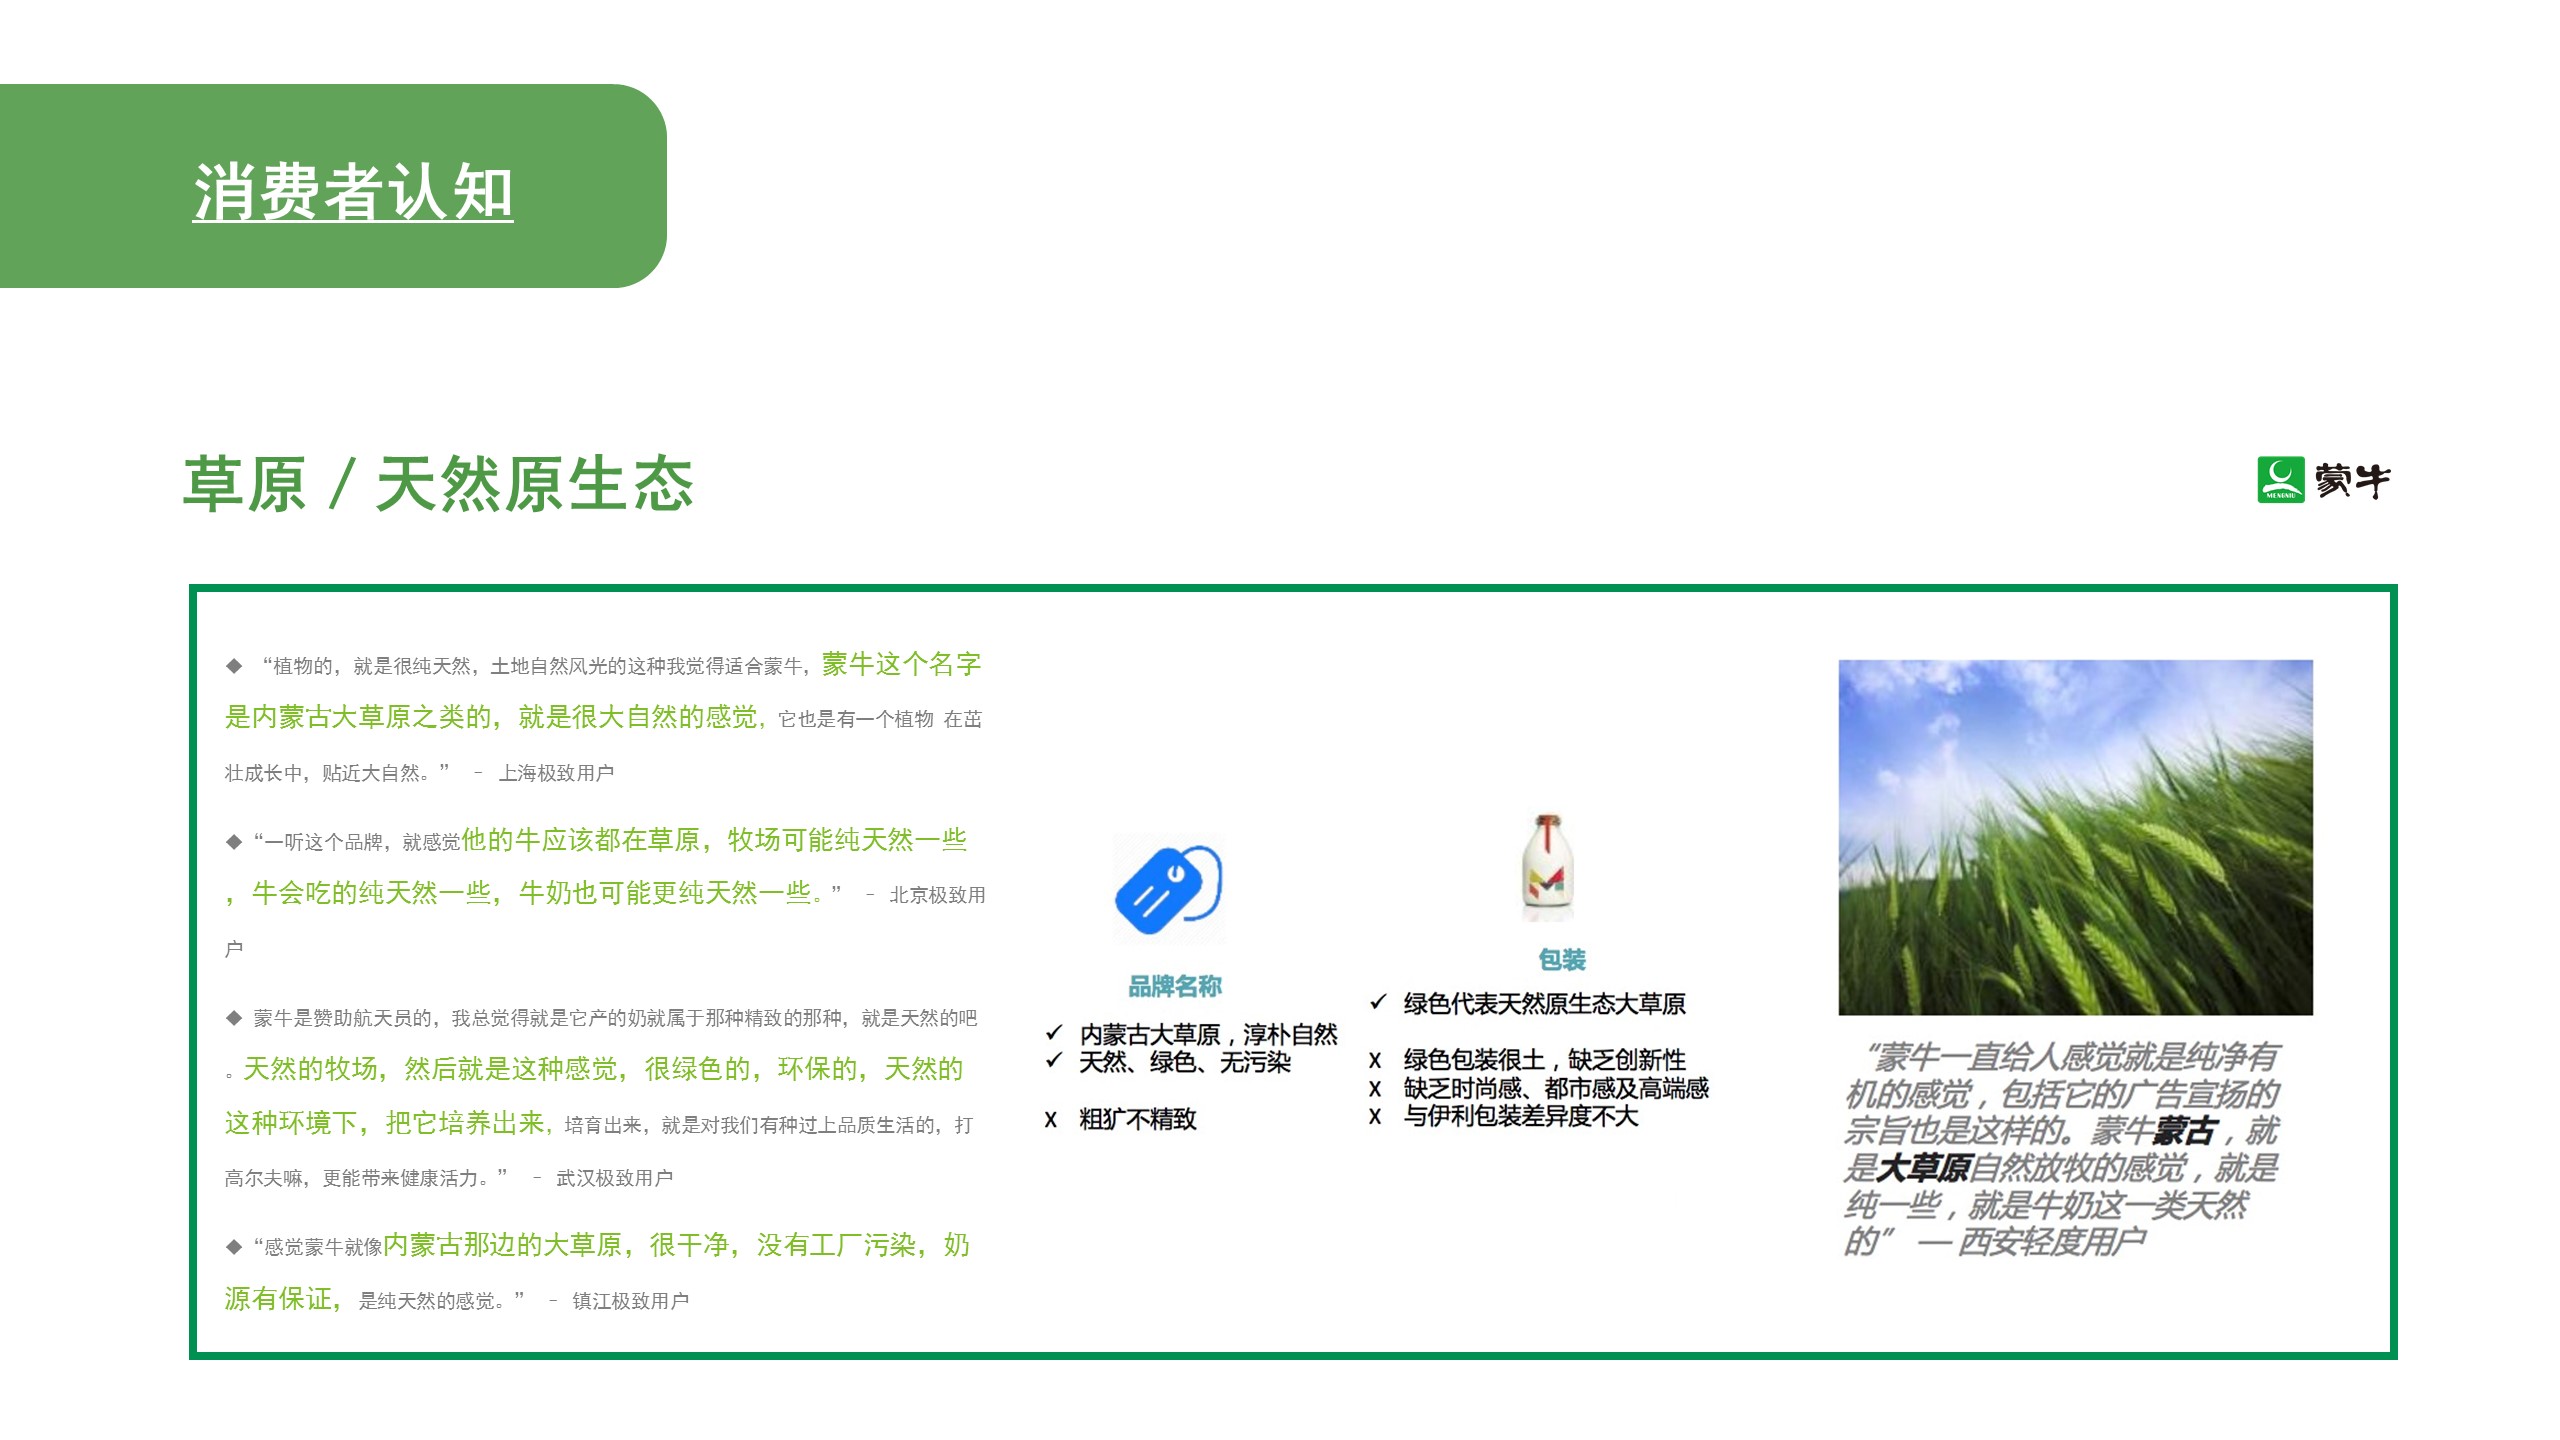Click the Mengniu green logo icon

pos(2280,480)
